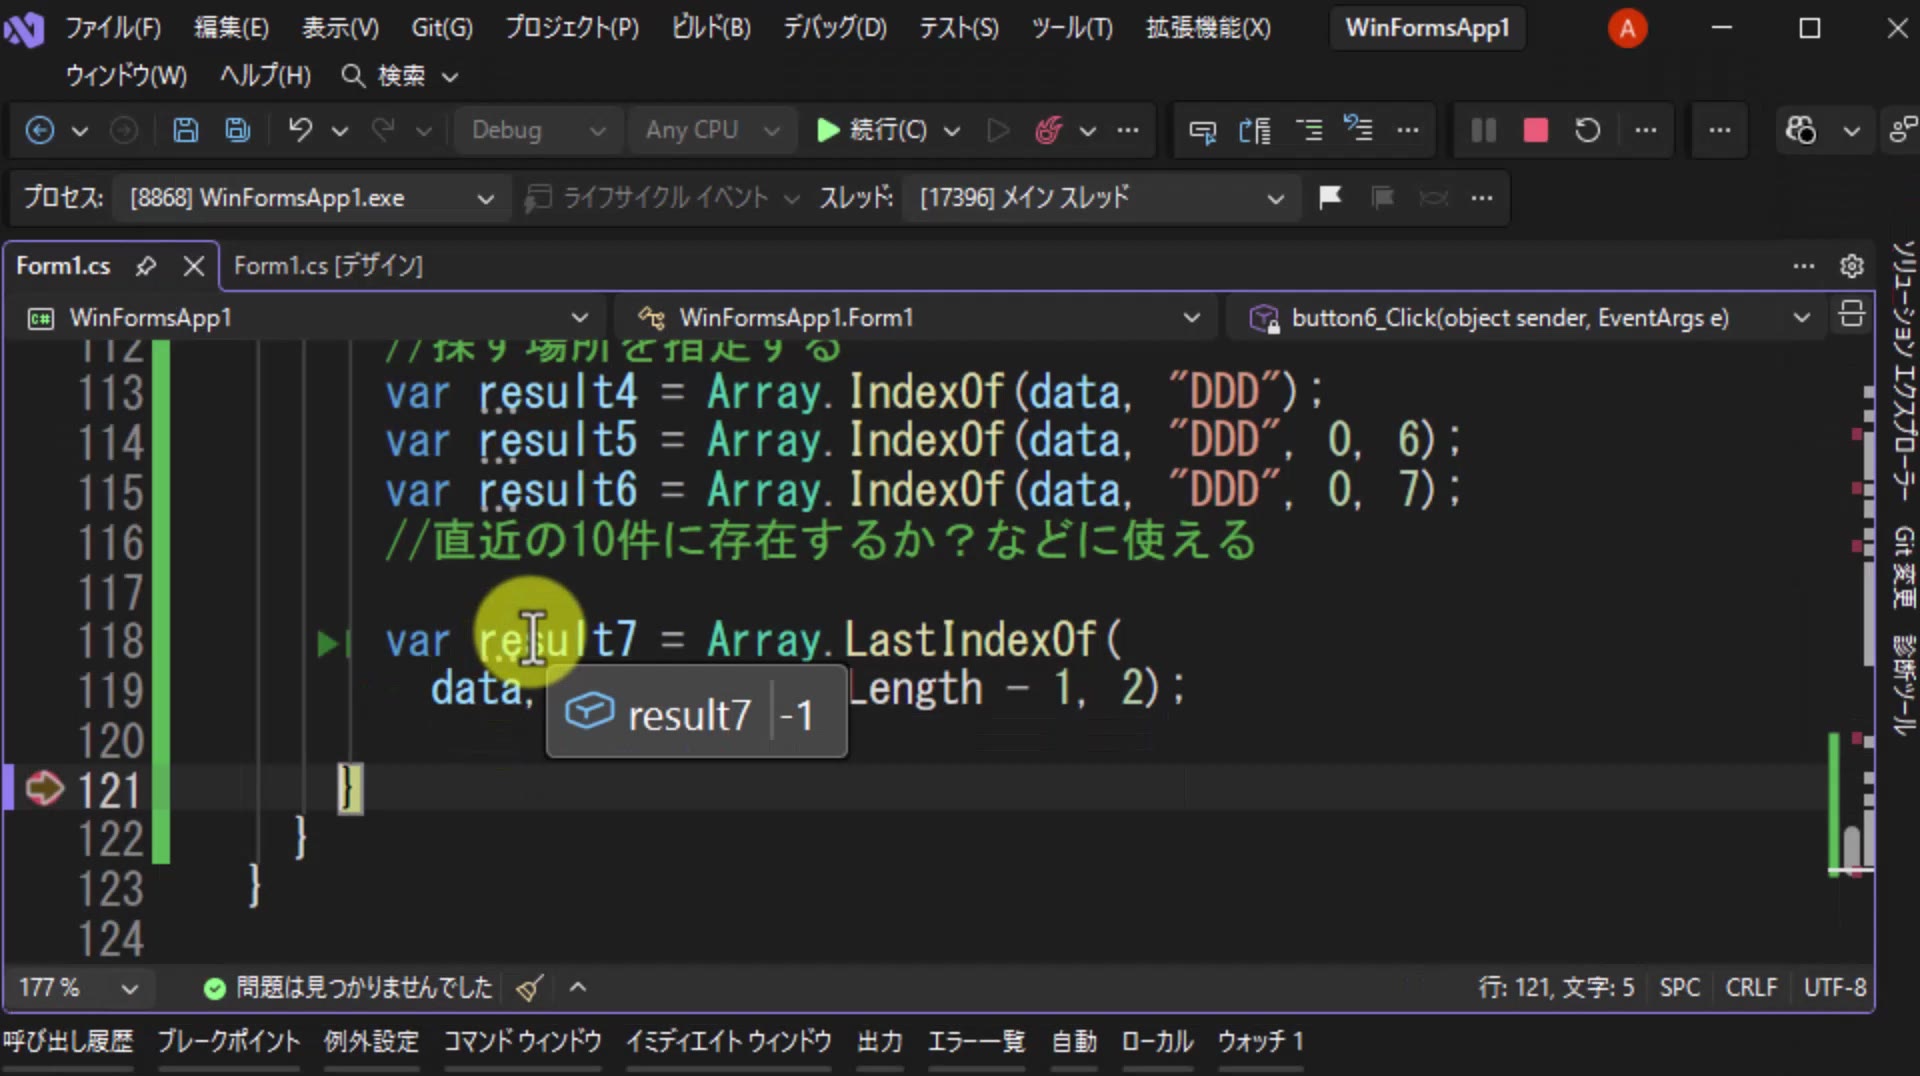Pause debugging with Break All icon
This screenshot has width=1920, height=1076.
(1483, 130)
